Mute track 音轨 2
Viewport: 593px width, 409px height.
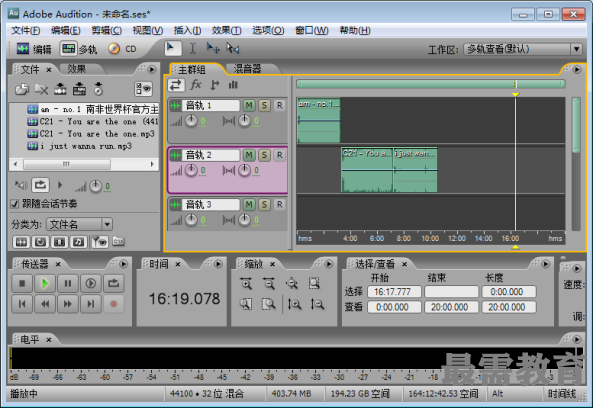tap(248, 155)
